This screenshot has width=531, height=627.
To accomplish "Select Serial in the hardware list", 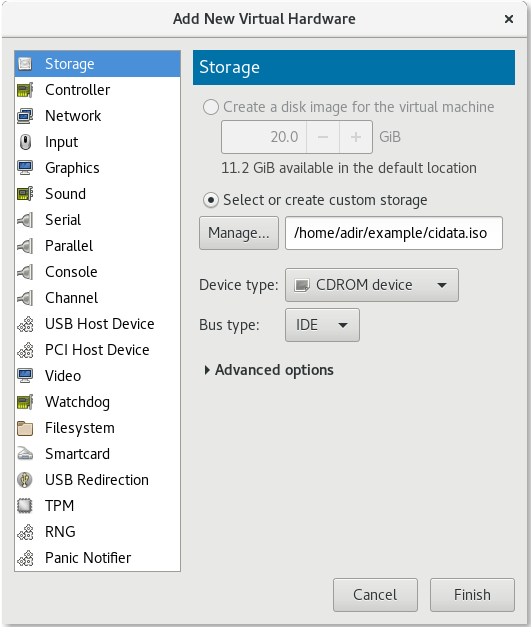I will (x=98, y=220).
